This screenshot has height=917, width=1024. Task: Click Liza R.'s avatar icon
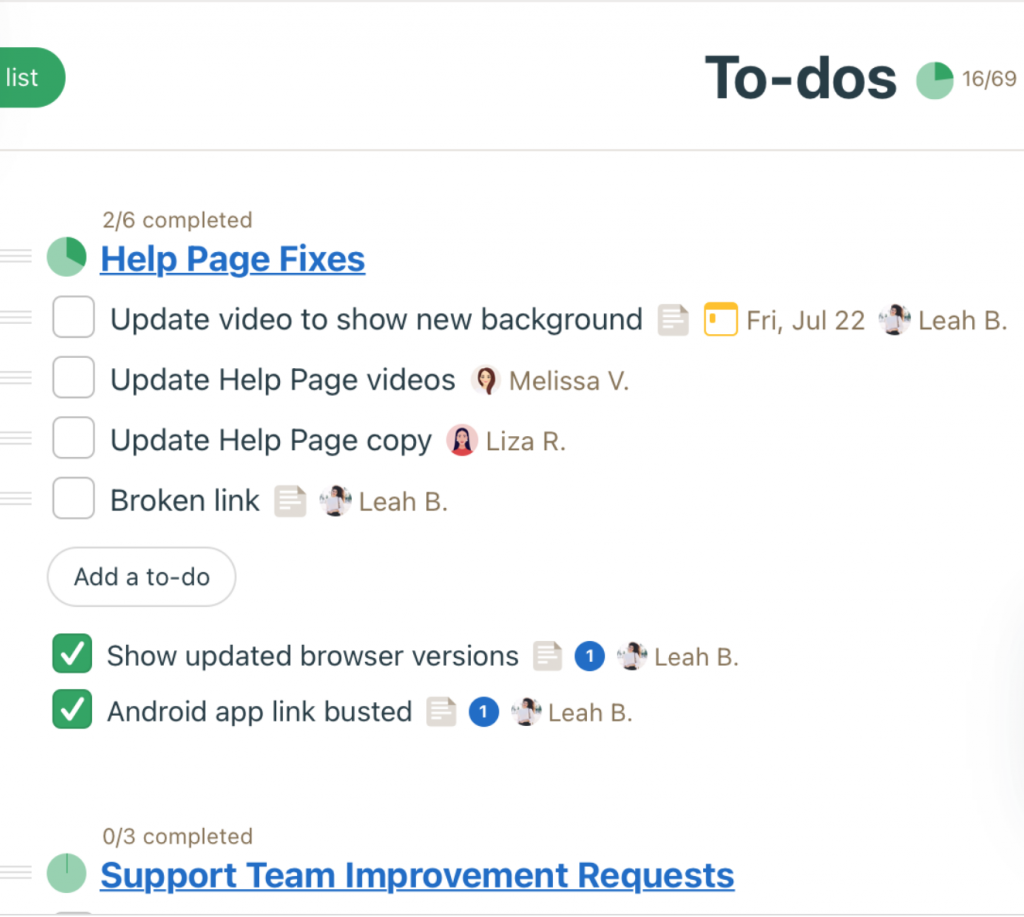click(x=462, y=440)
